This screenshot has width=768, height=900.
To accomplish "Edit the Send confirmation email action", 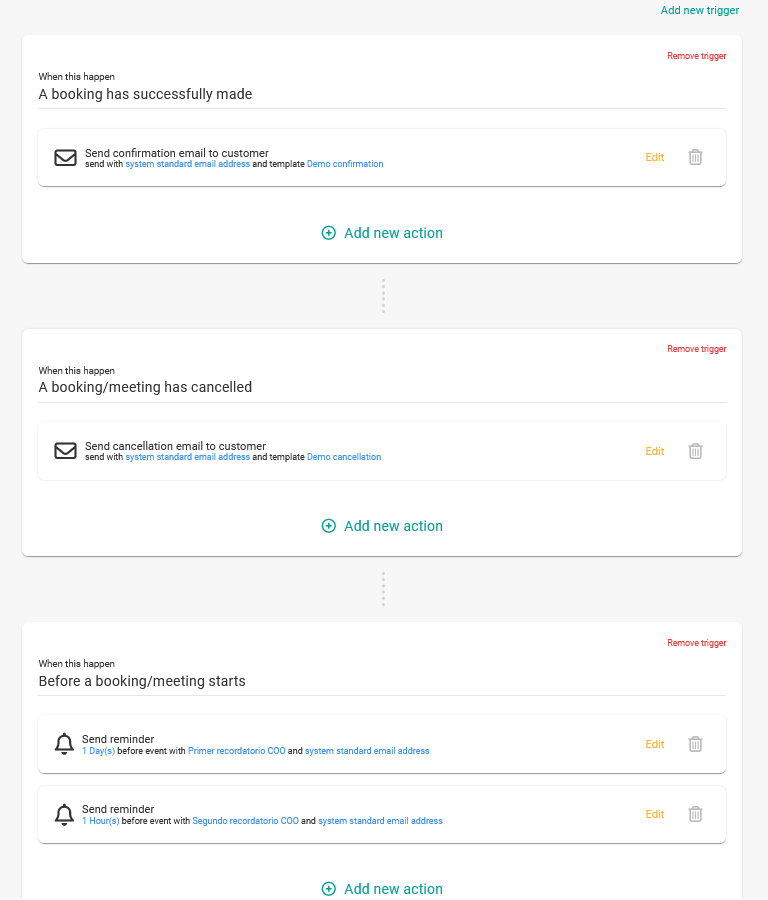I will pyautogui.click(x=654, y=157).
